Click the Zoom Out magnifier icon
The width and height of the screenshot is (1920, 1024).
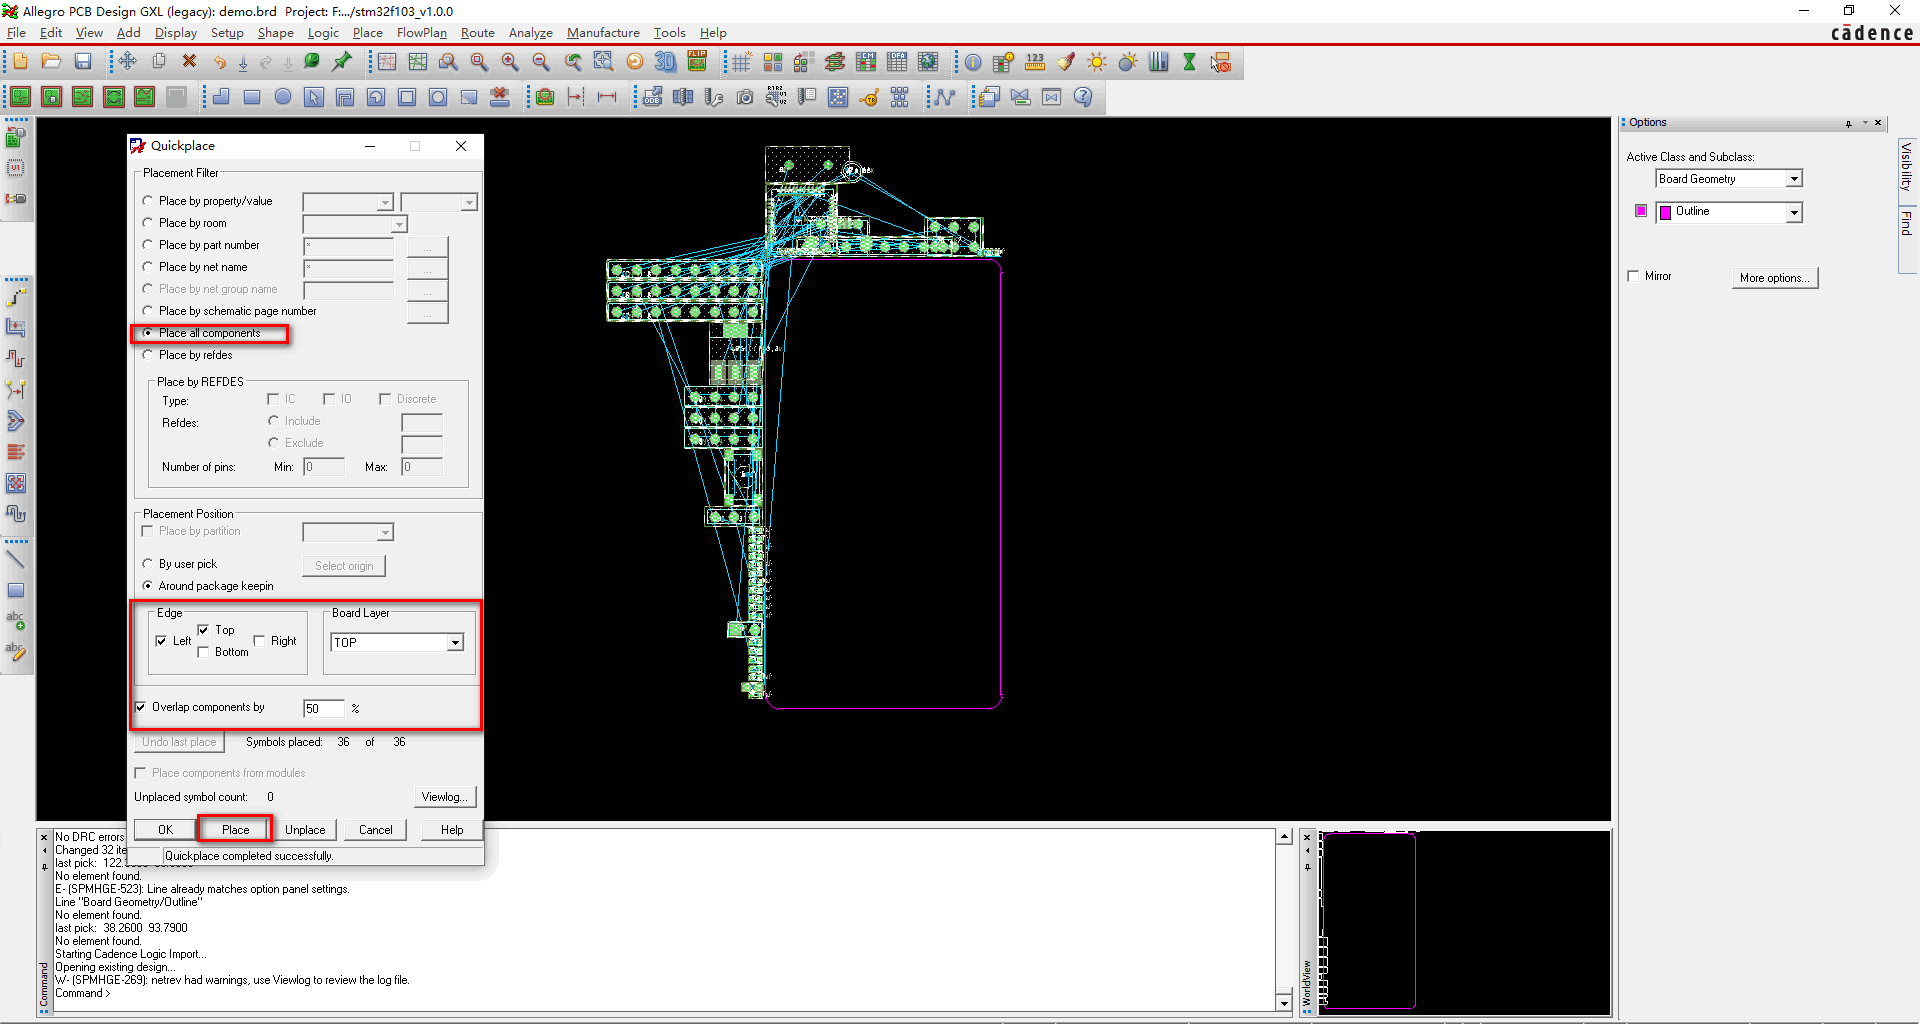pos(541,62)
